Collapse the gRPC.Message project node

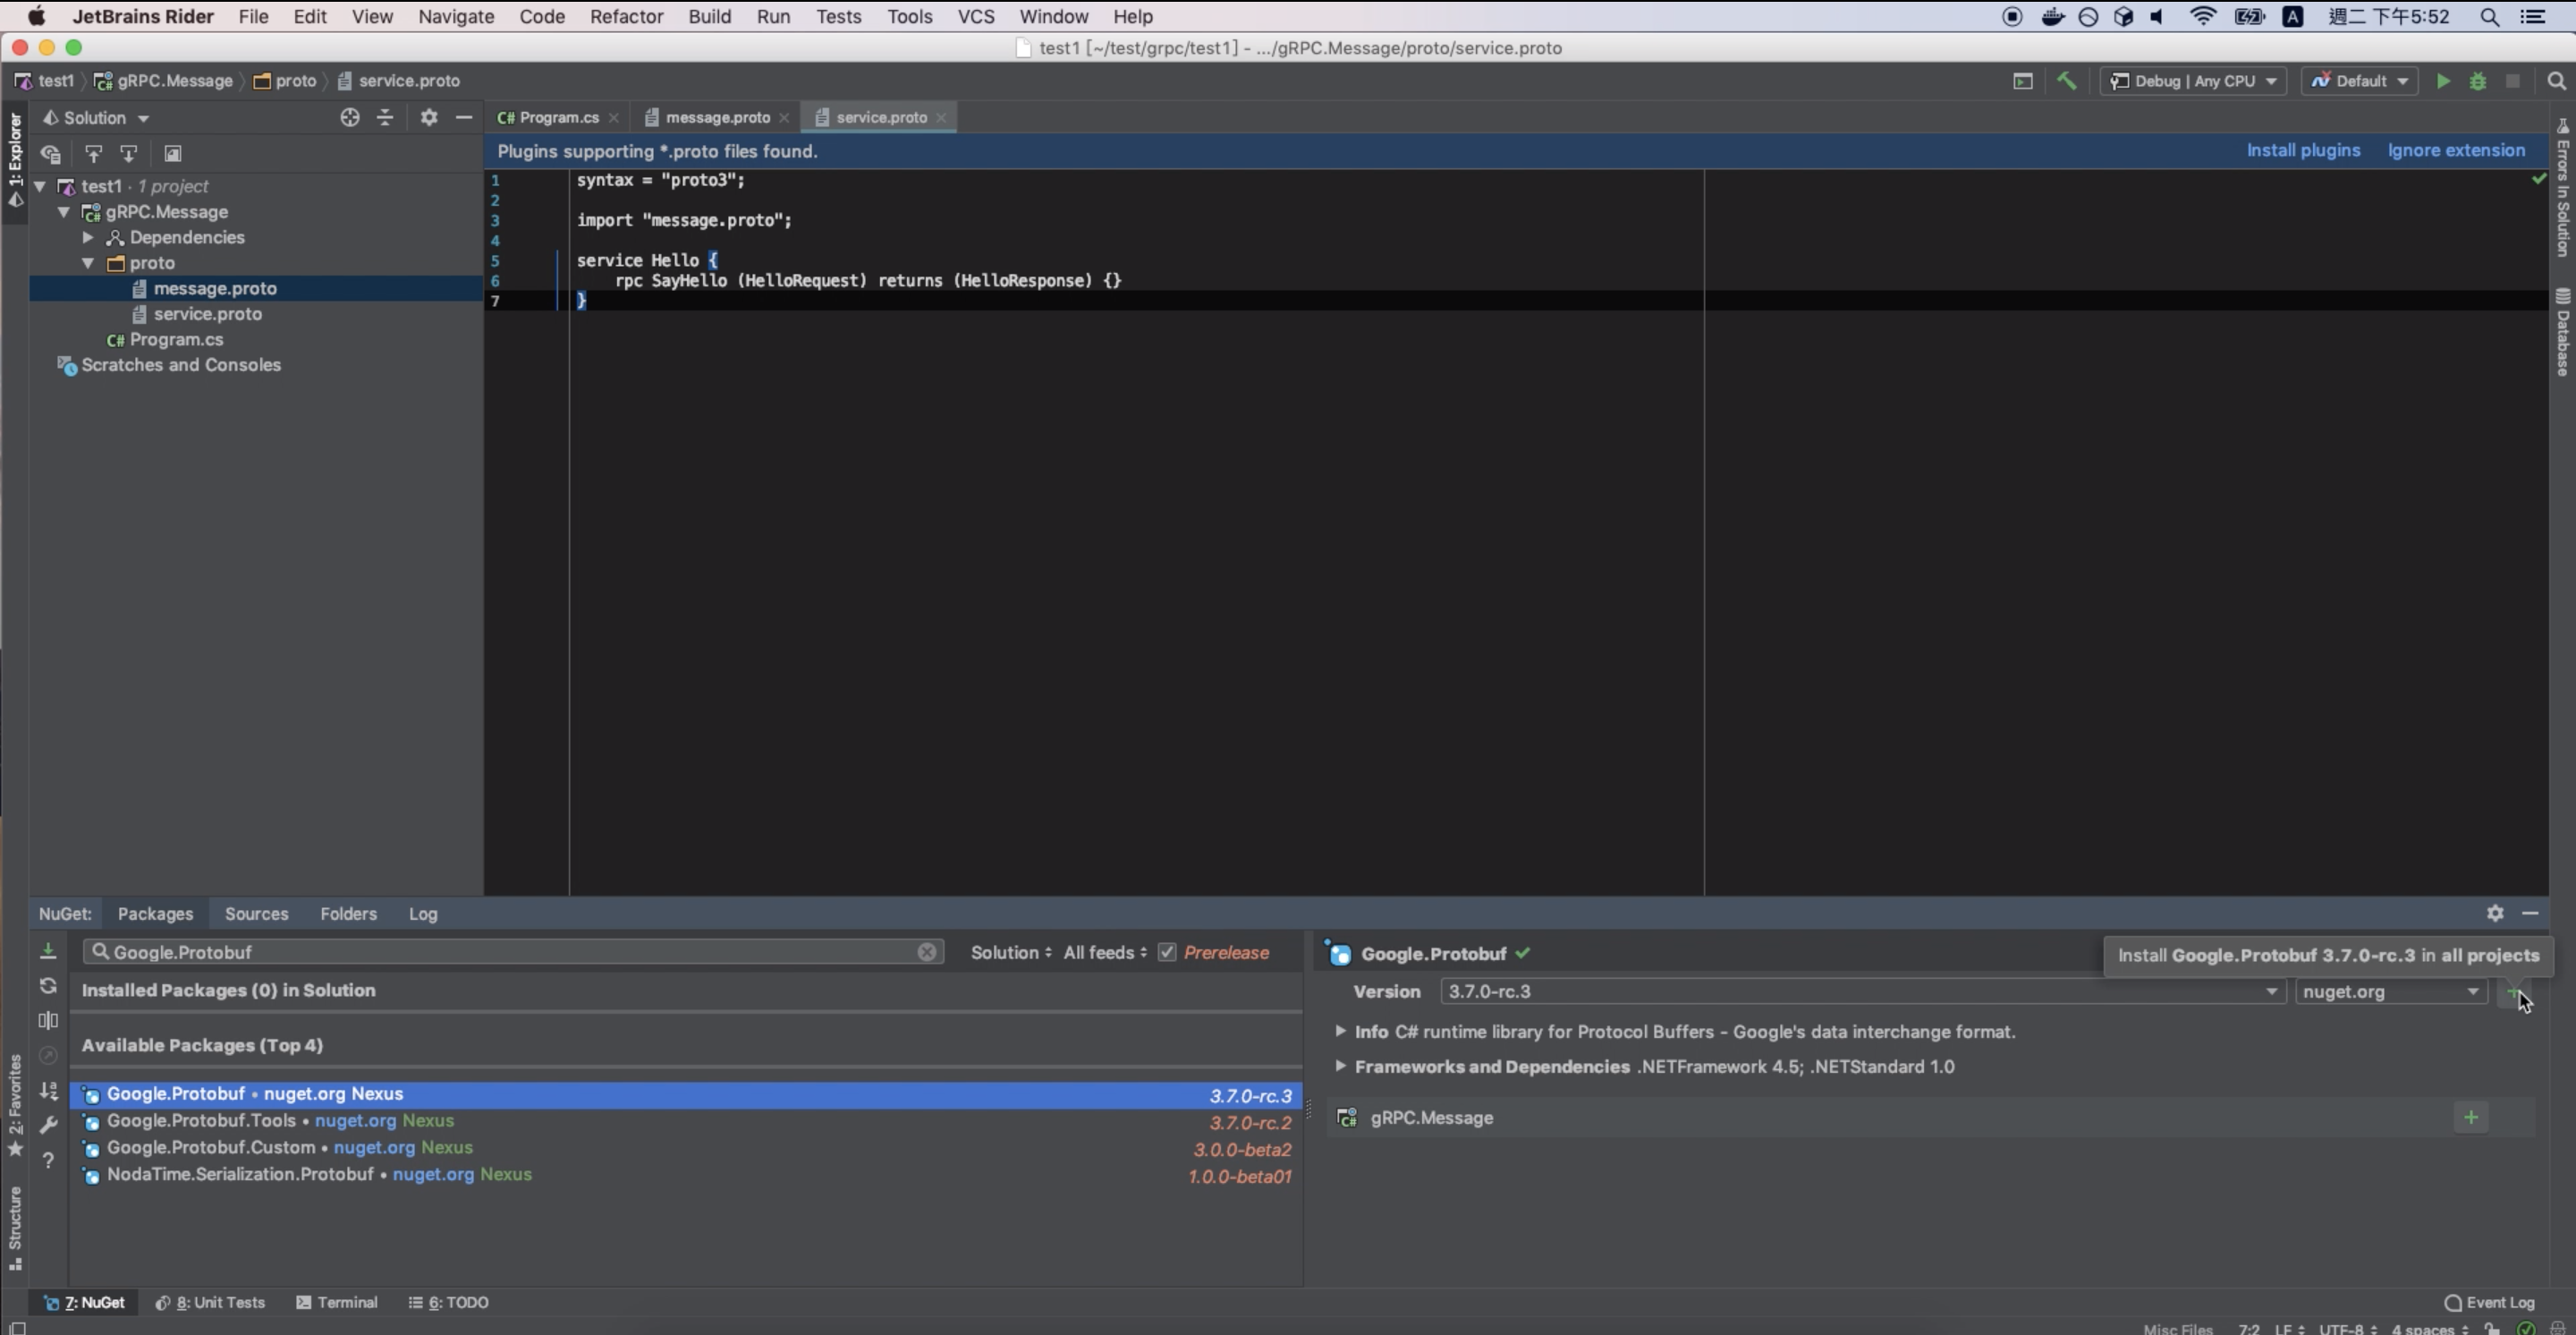pos(63,212)
